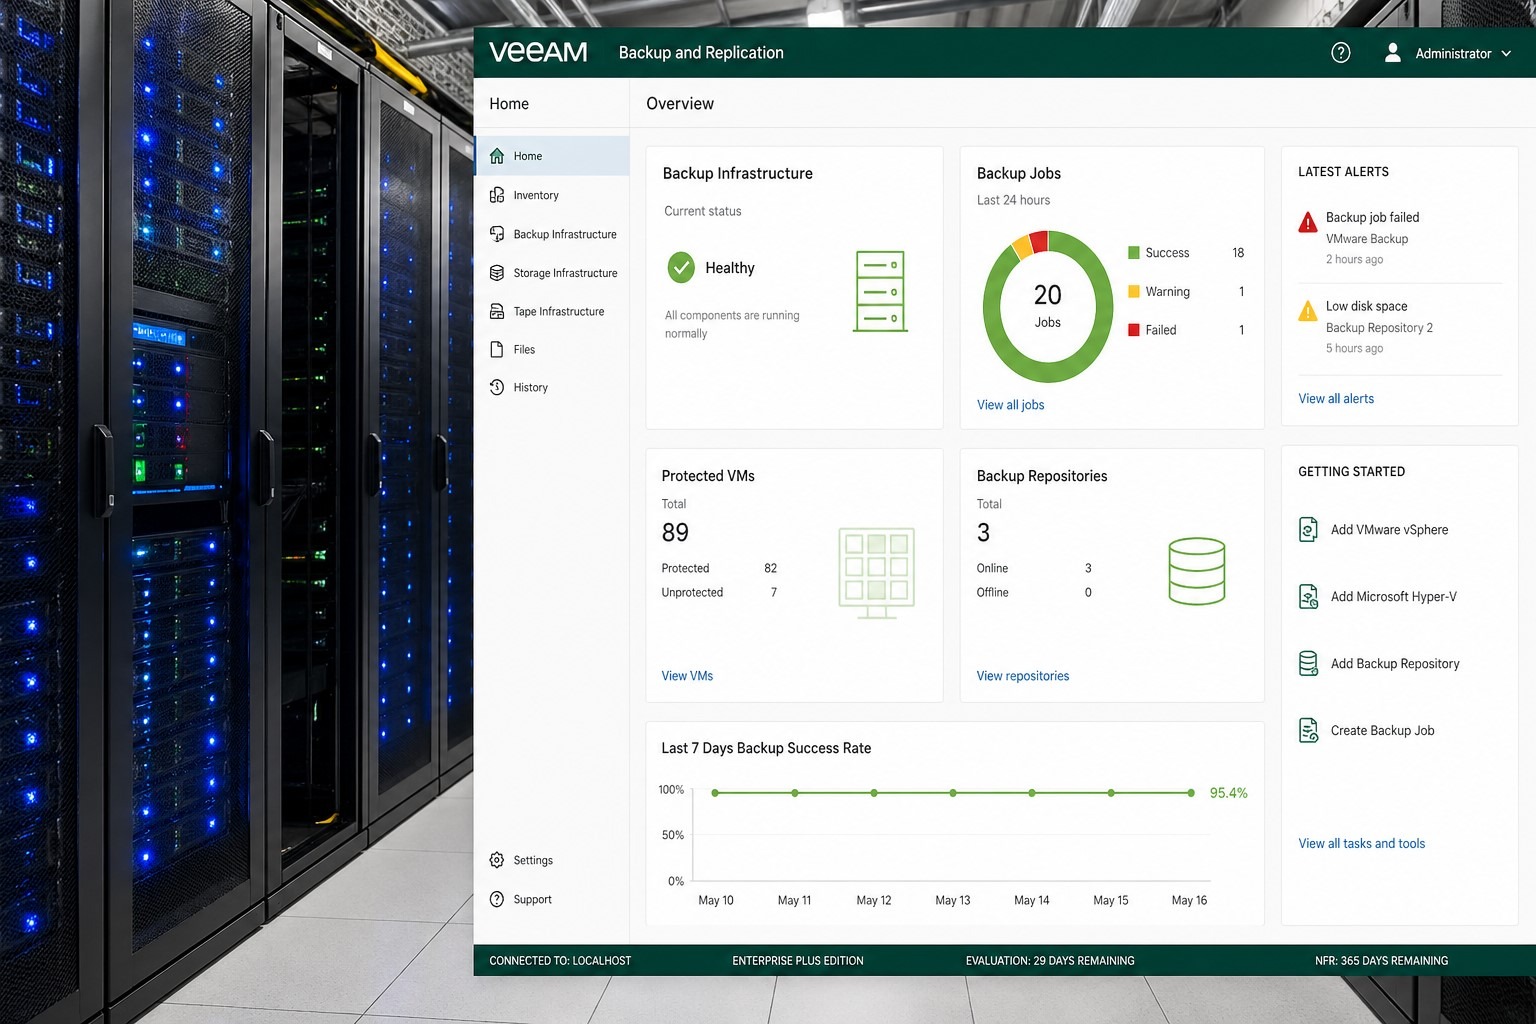Click the yellow Warning legend swatch
The image size is (1536, 1024).
[x=1134, y=291]
